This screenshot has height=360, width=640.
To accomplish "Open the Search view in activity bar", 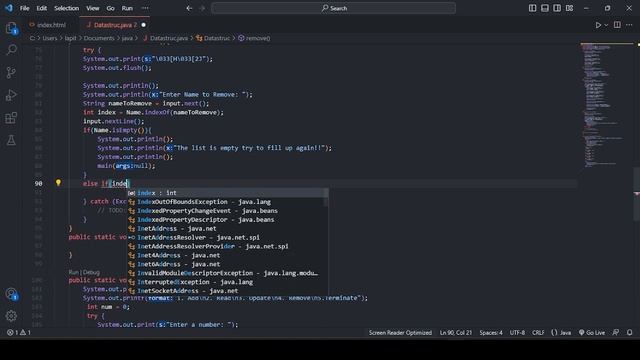I will coord(11,50).
